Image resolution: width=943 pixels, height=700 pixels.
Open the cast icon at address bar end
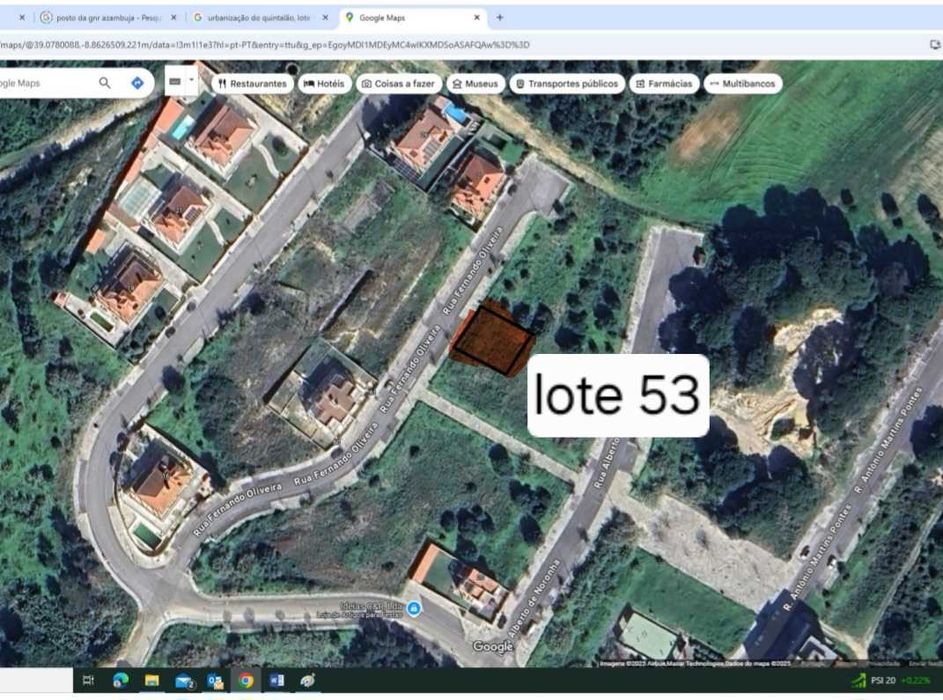click(935, 45)
